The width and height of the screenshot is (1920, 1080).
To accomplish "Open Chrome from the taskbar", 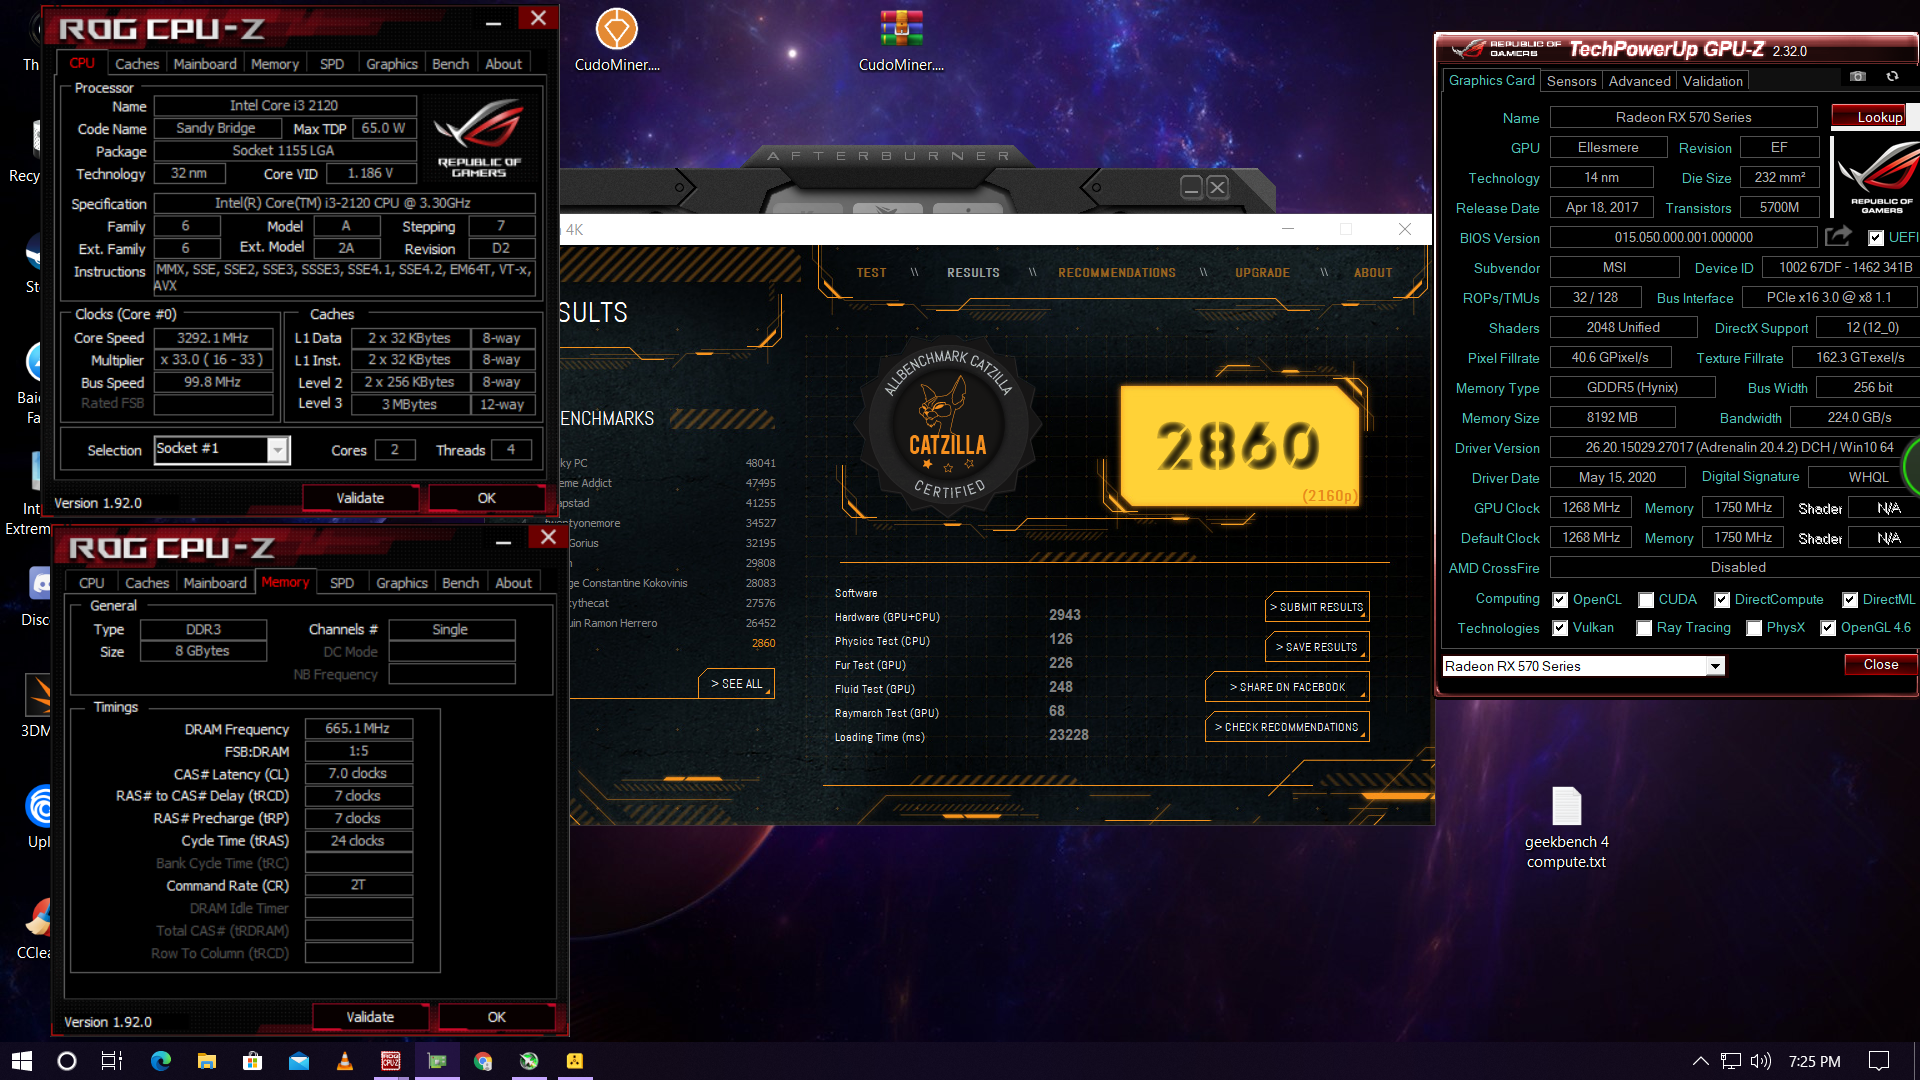I will point(483,1061).
